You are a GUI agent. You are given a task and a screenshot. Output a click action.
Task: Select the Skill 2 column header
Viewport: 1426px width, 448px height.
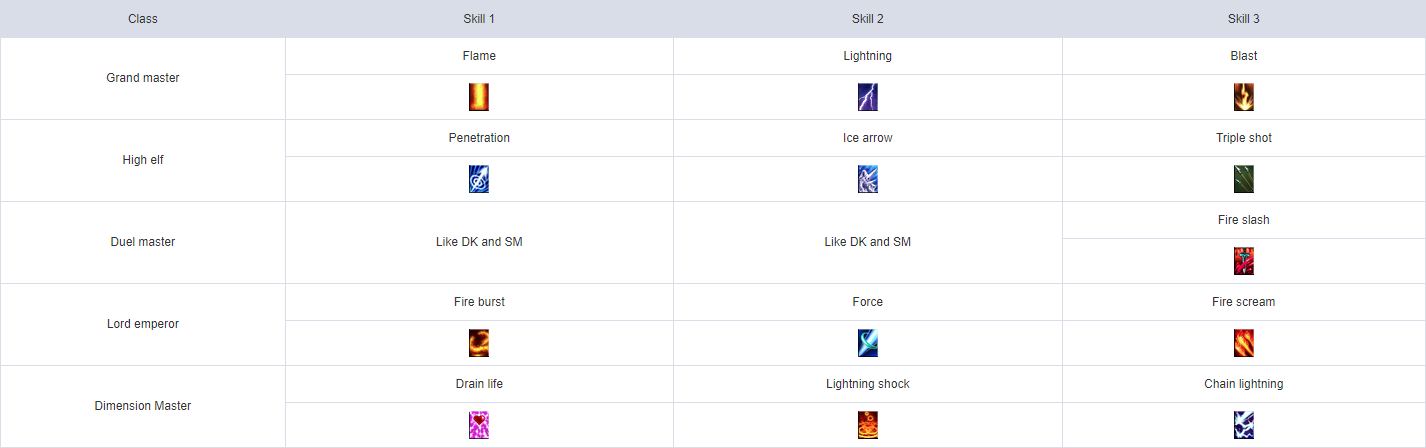pyautogui.click(x=868, y=19)
